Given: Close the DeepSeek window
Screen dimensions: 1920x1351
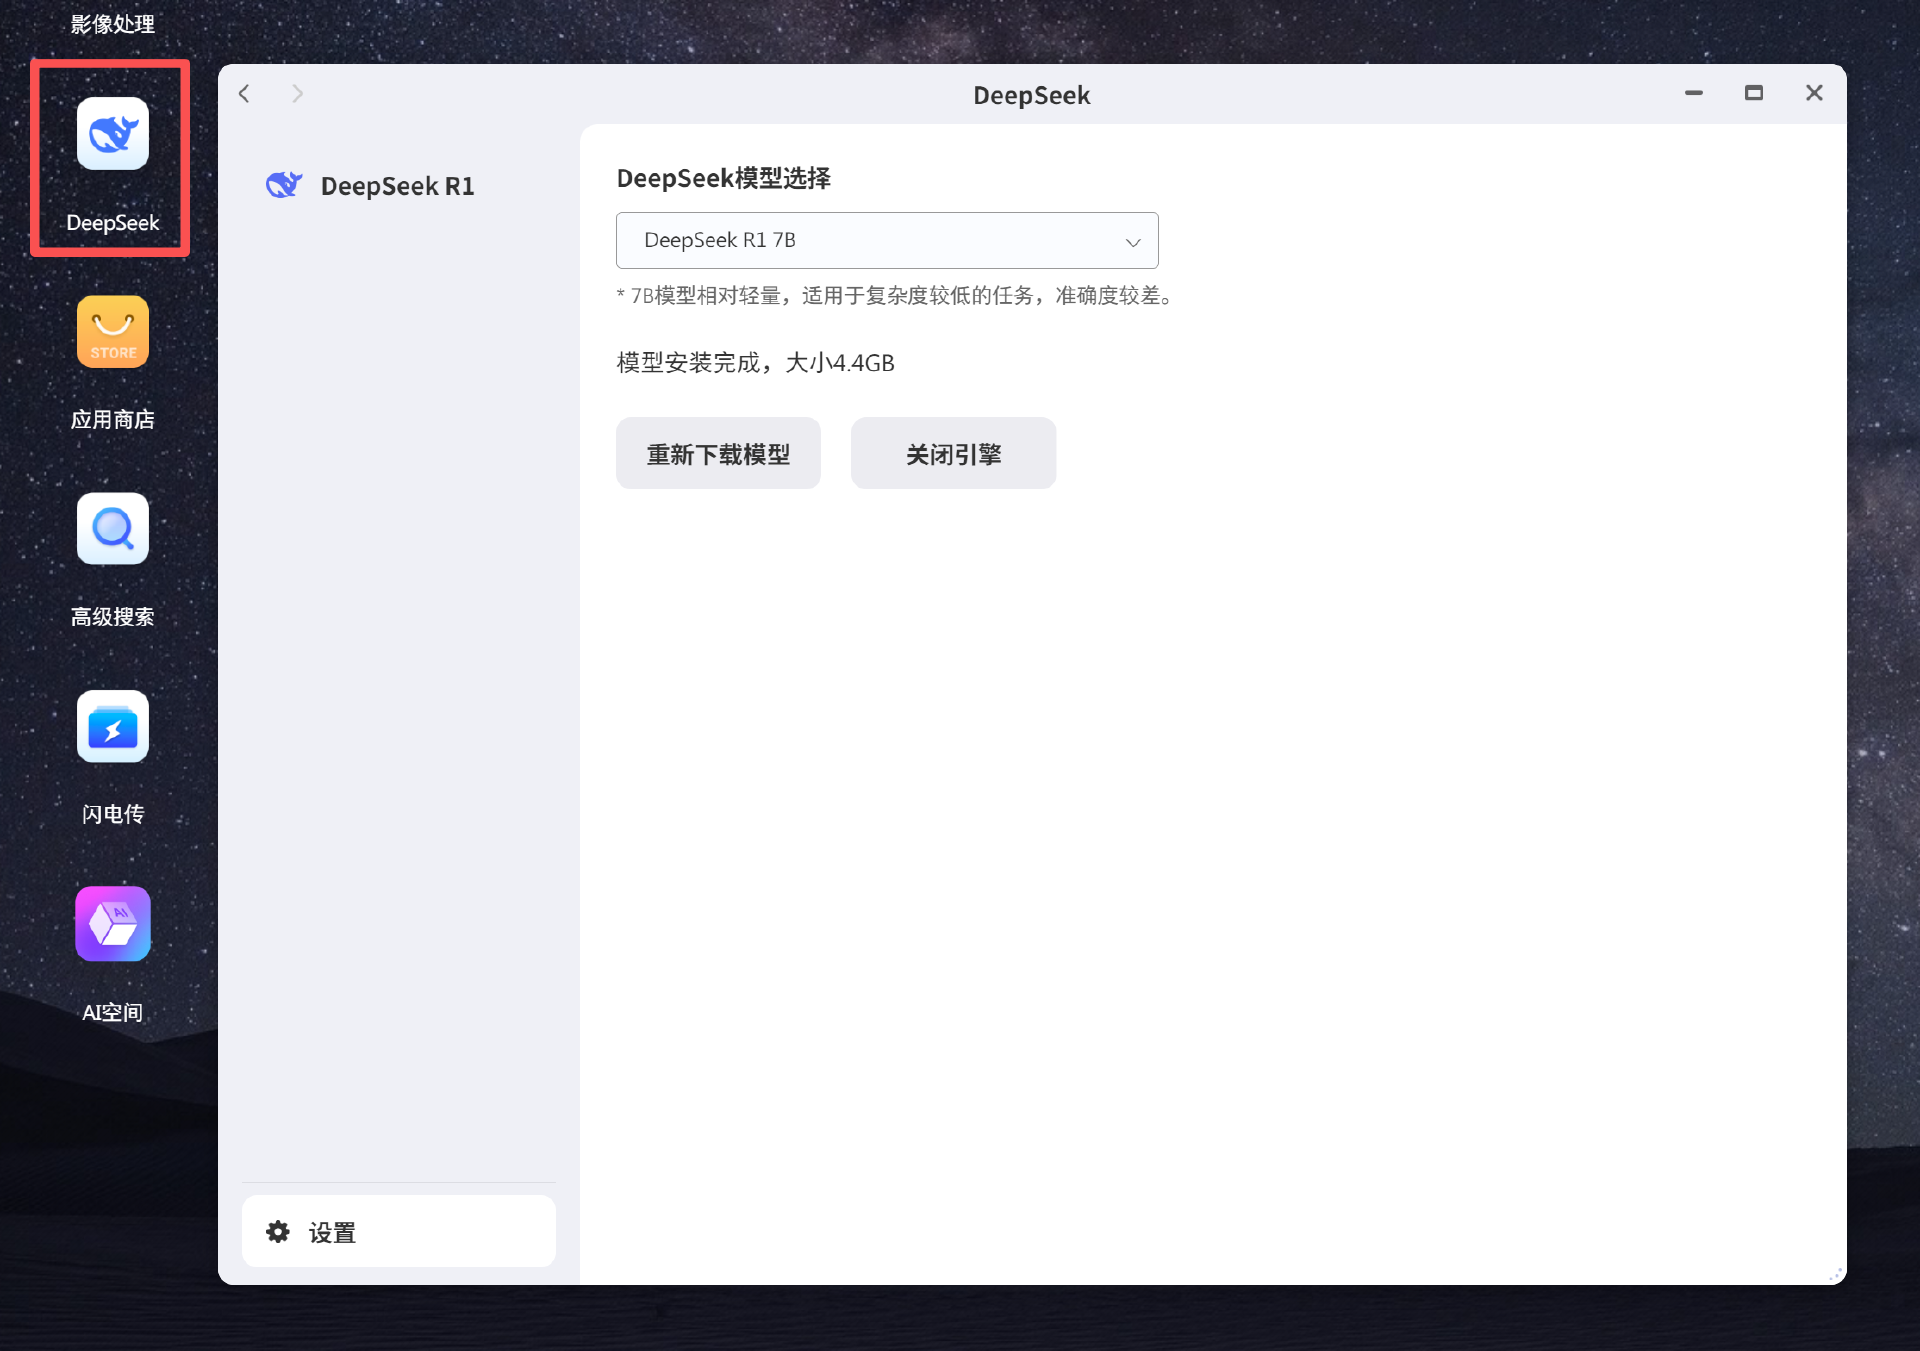Looking at the screenshot, I should tap(1814, 93).
